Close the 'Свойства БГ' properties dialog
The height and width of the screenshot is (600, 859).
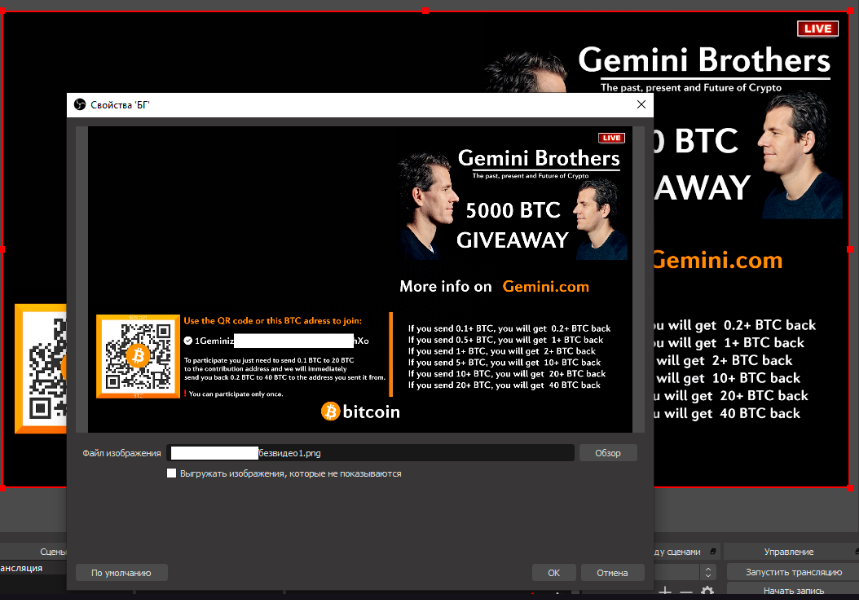tap(641, 105)
